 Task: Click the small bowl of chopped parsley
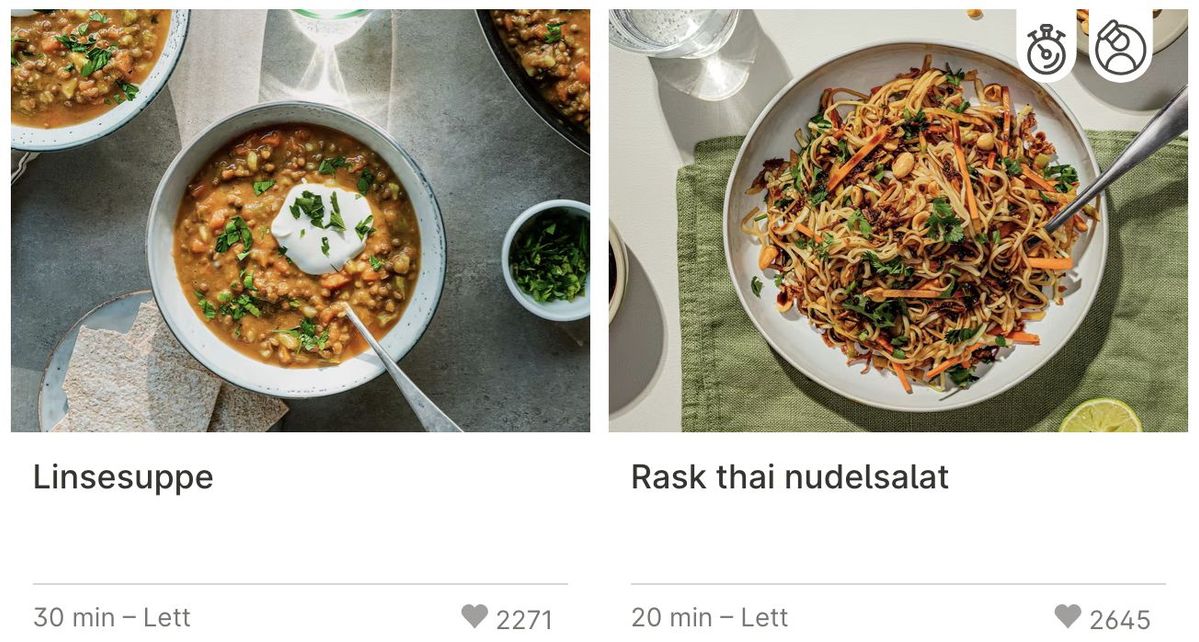tap(549, 259)
